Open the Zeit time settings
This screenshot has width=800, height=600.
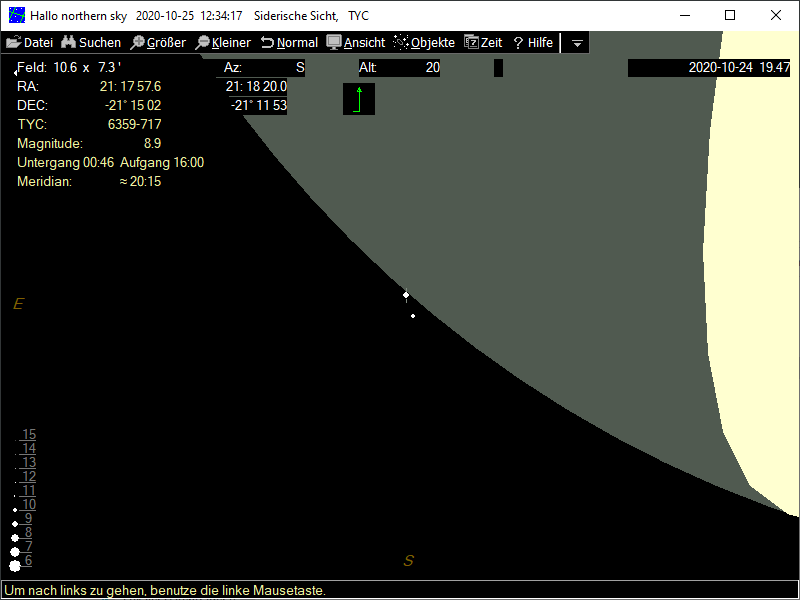[x=483, y=43]
